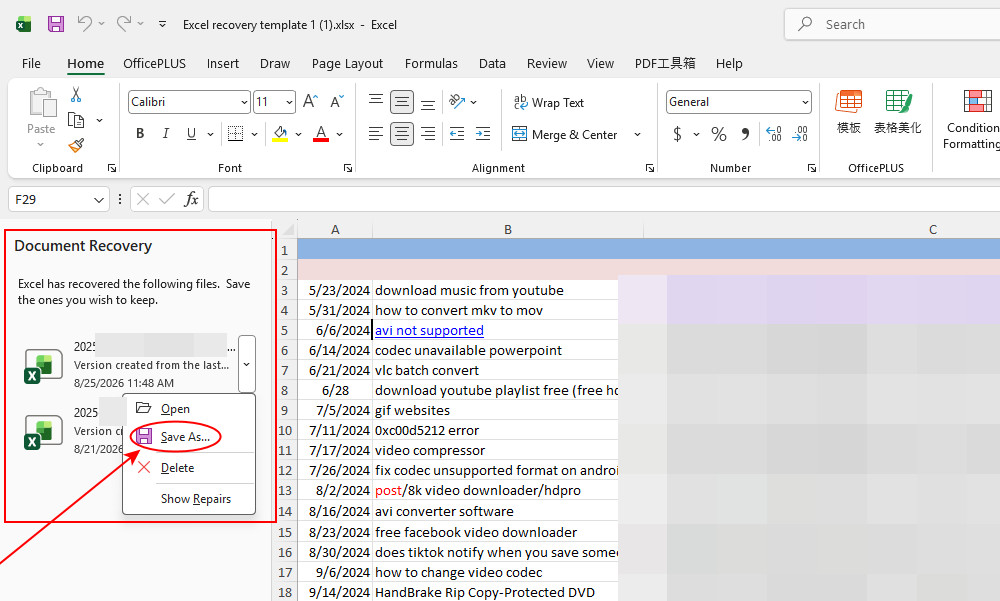Screen dimensions: 1000x601
Task: Click the Name Box showing F29
Action: click(59, 200)
